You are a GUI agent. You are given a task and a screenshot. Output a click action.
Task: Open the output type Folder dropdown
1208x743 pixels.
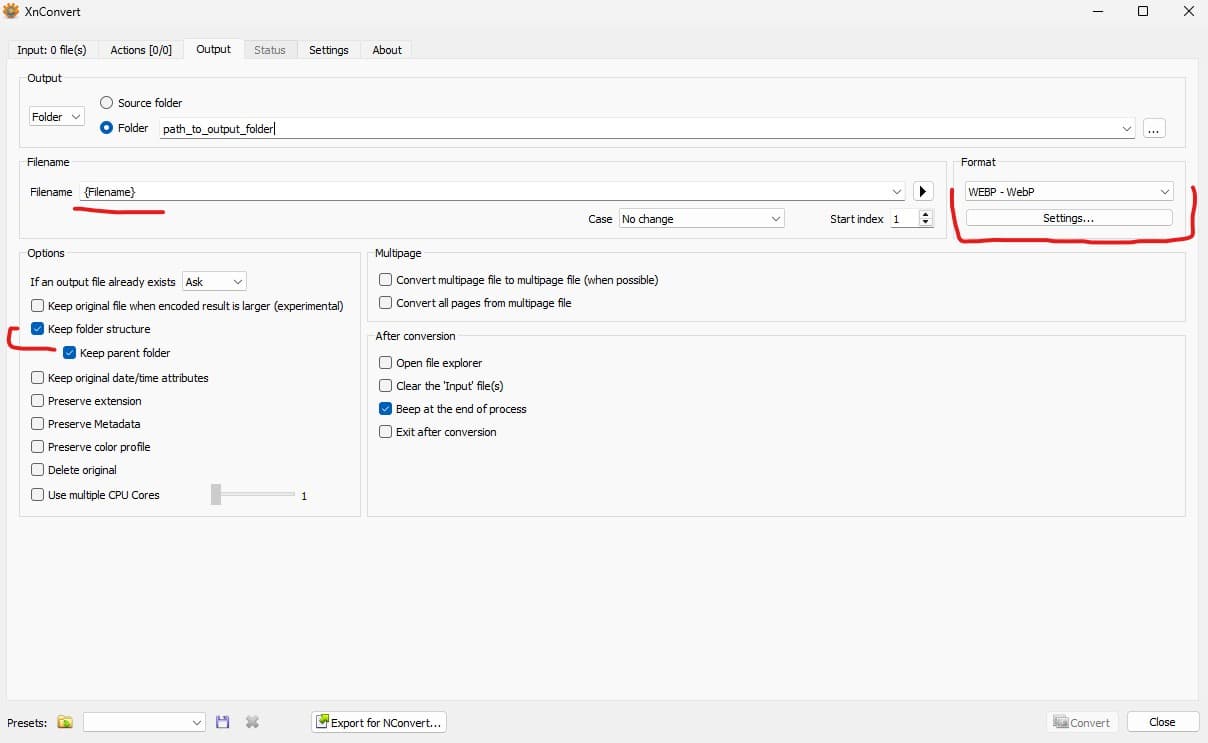[57, 117]
